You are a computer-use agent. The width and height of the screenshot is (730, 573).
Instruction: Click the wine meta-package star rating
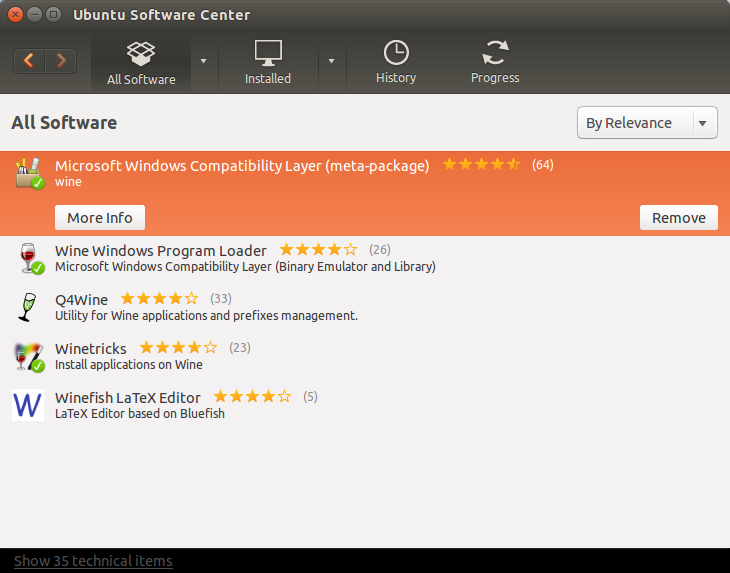[481, 164]
